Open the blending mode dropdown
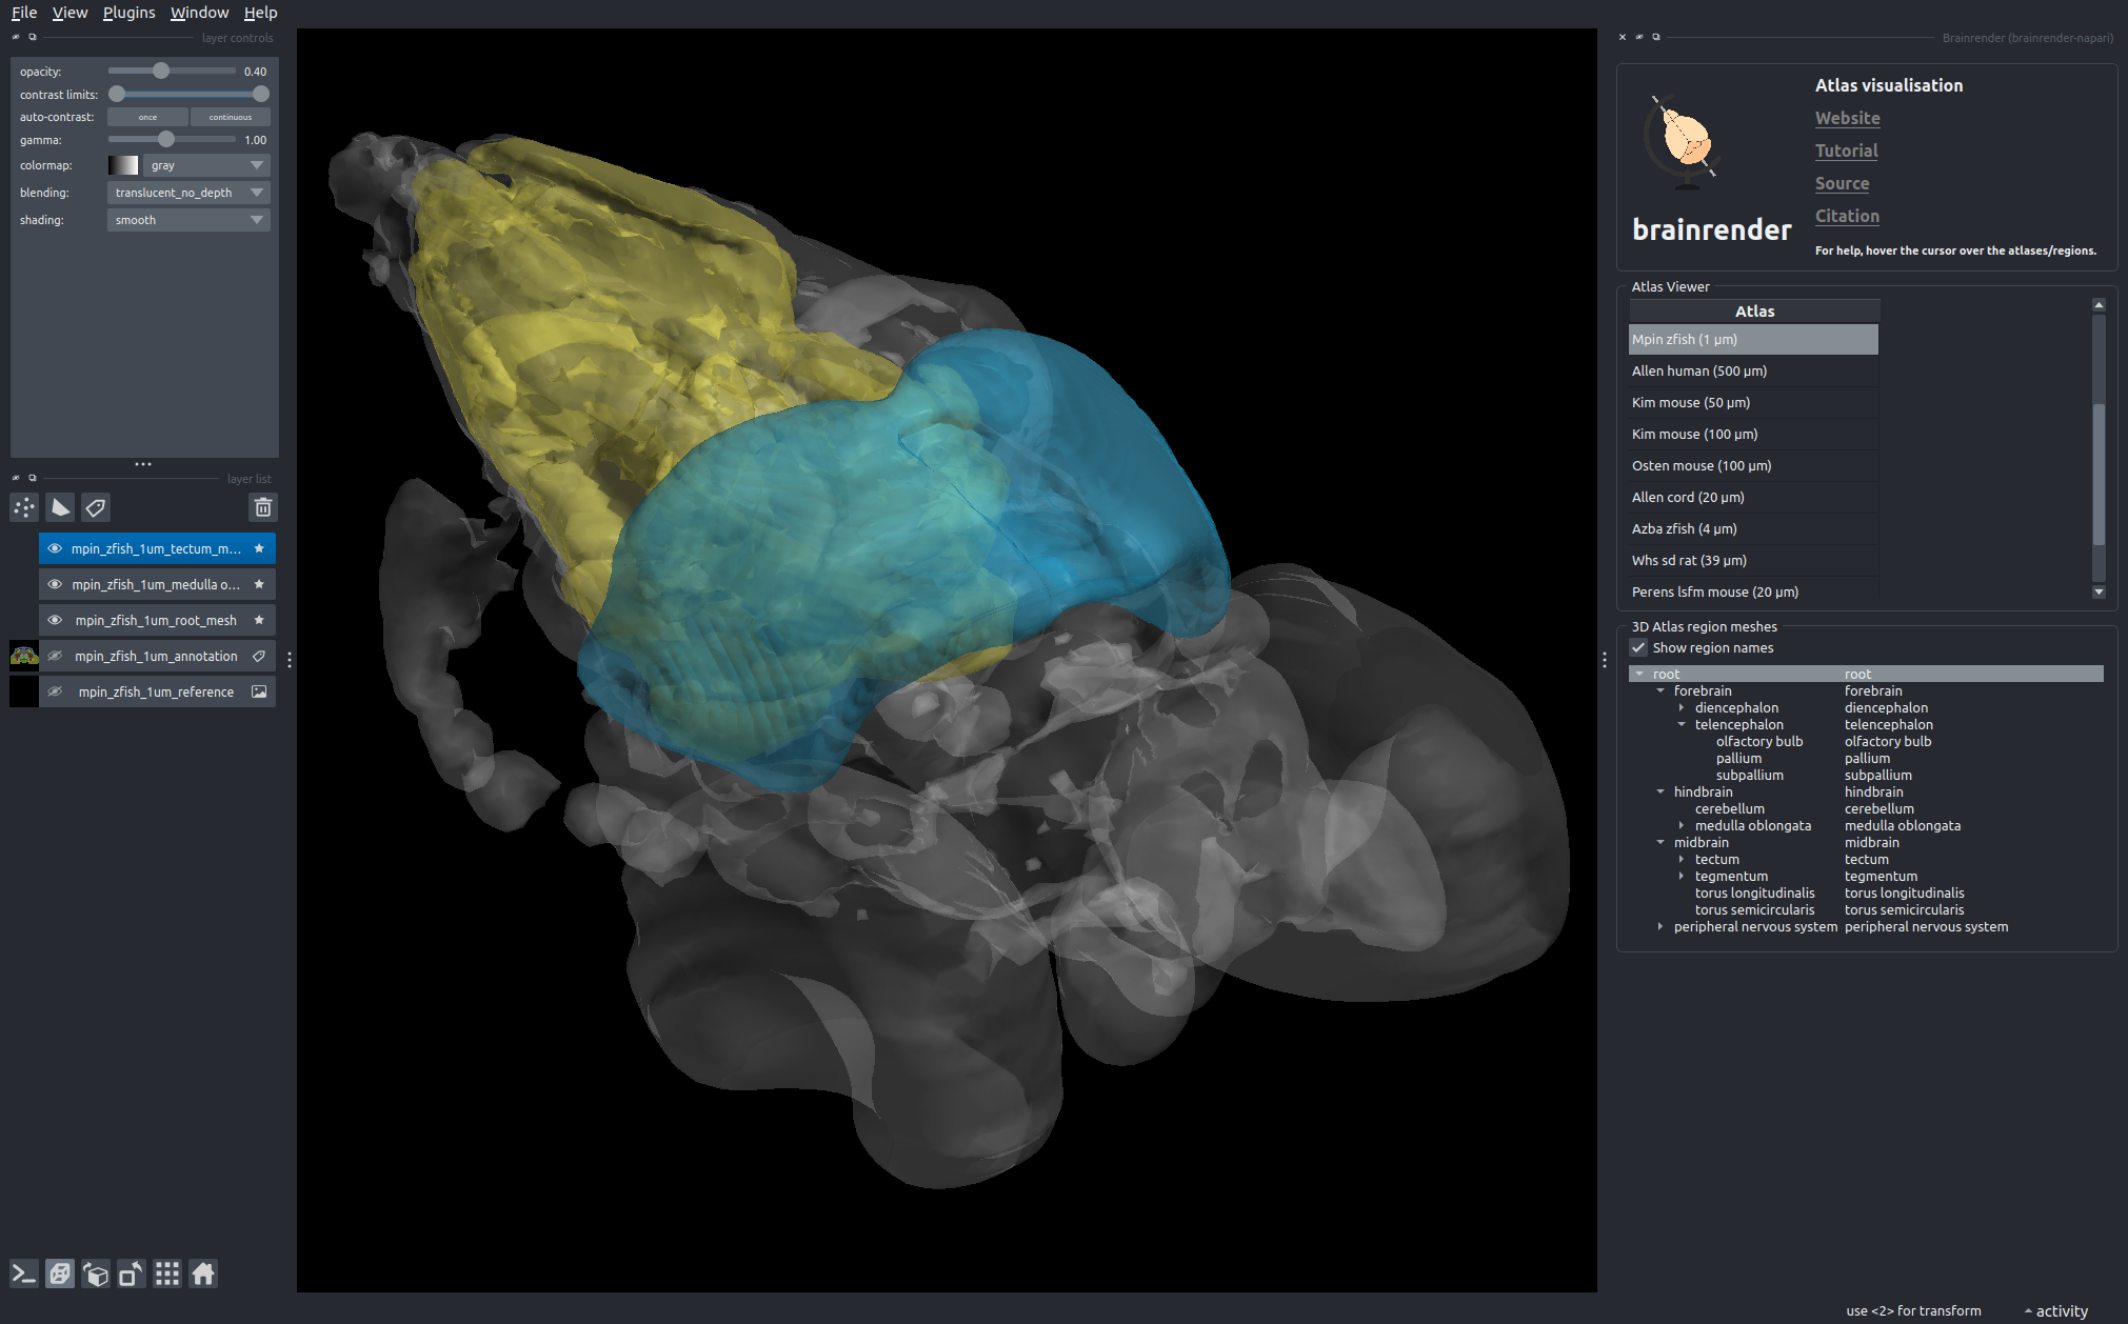The image size is (2128, 1324). [x=188, y=192]
